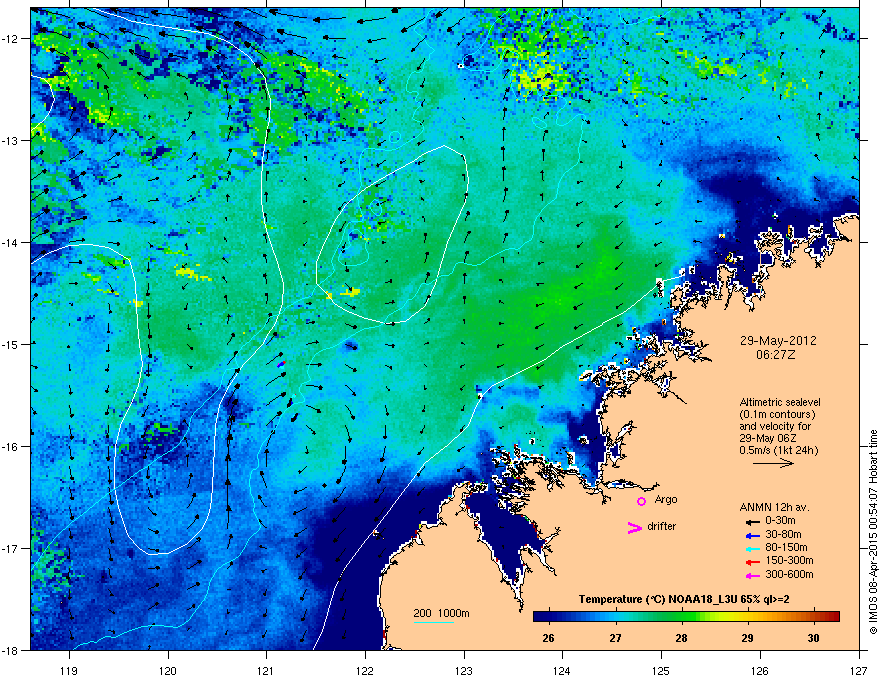
Task: Click latitude axis label -14
Action: [x=10, y=242]
